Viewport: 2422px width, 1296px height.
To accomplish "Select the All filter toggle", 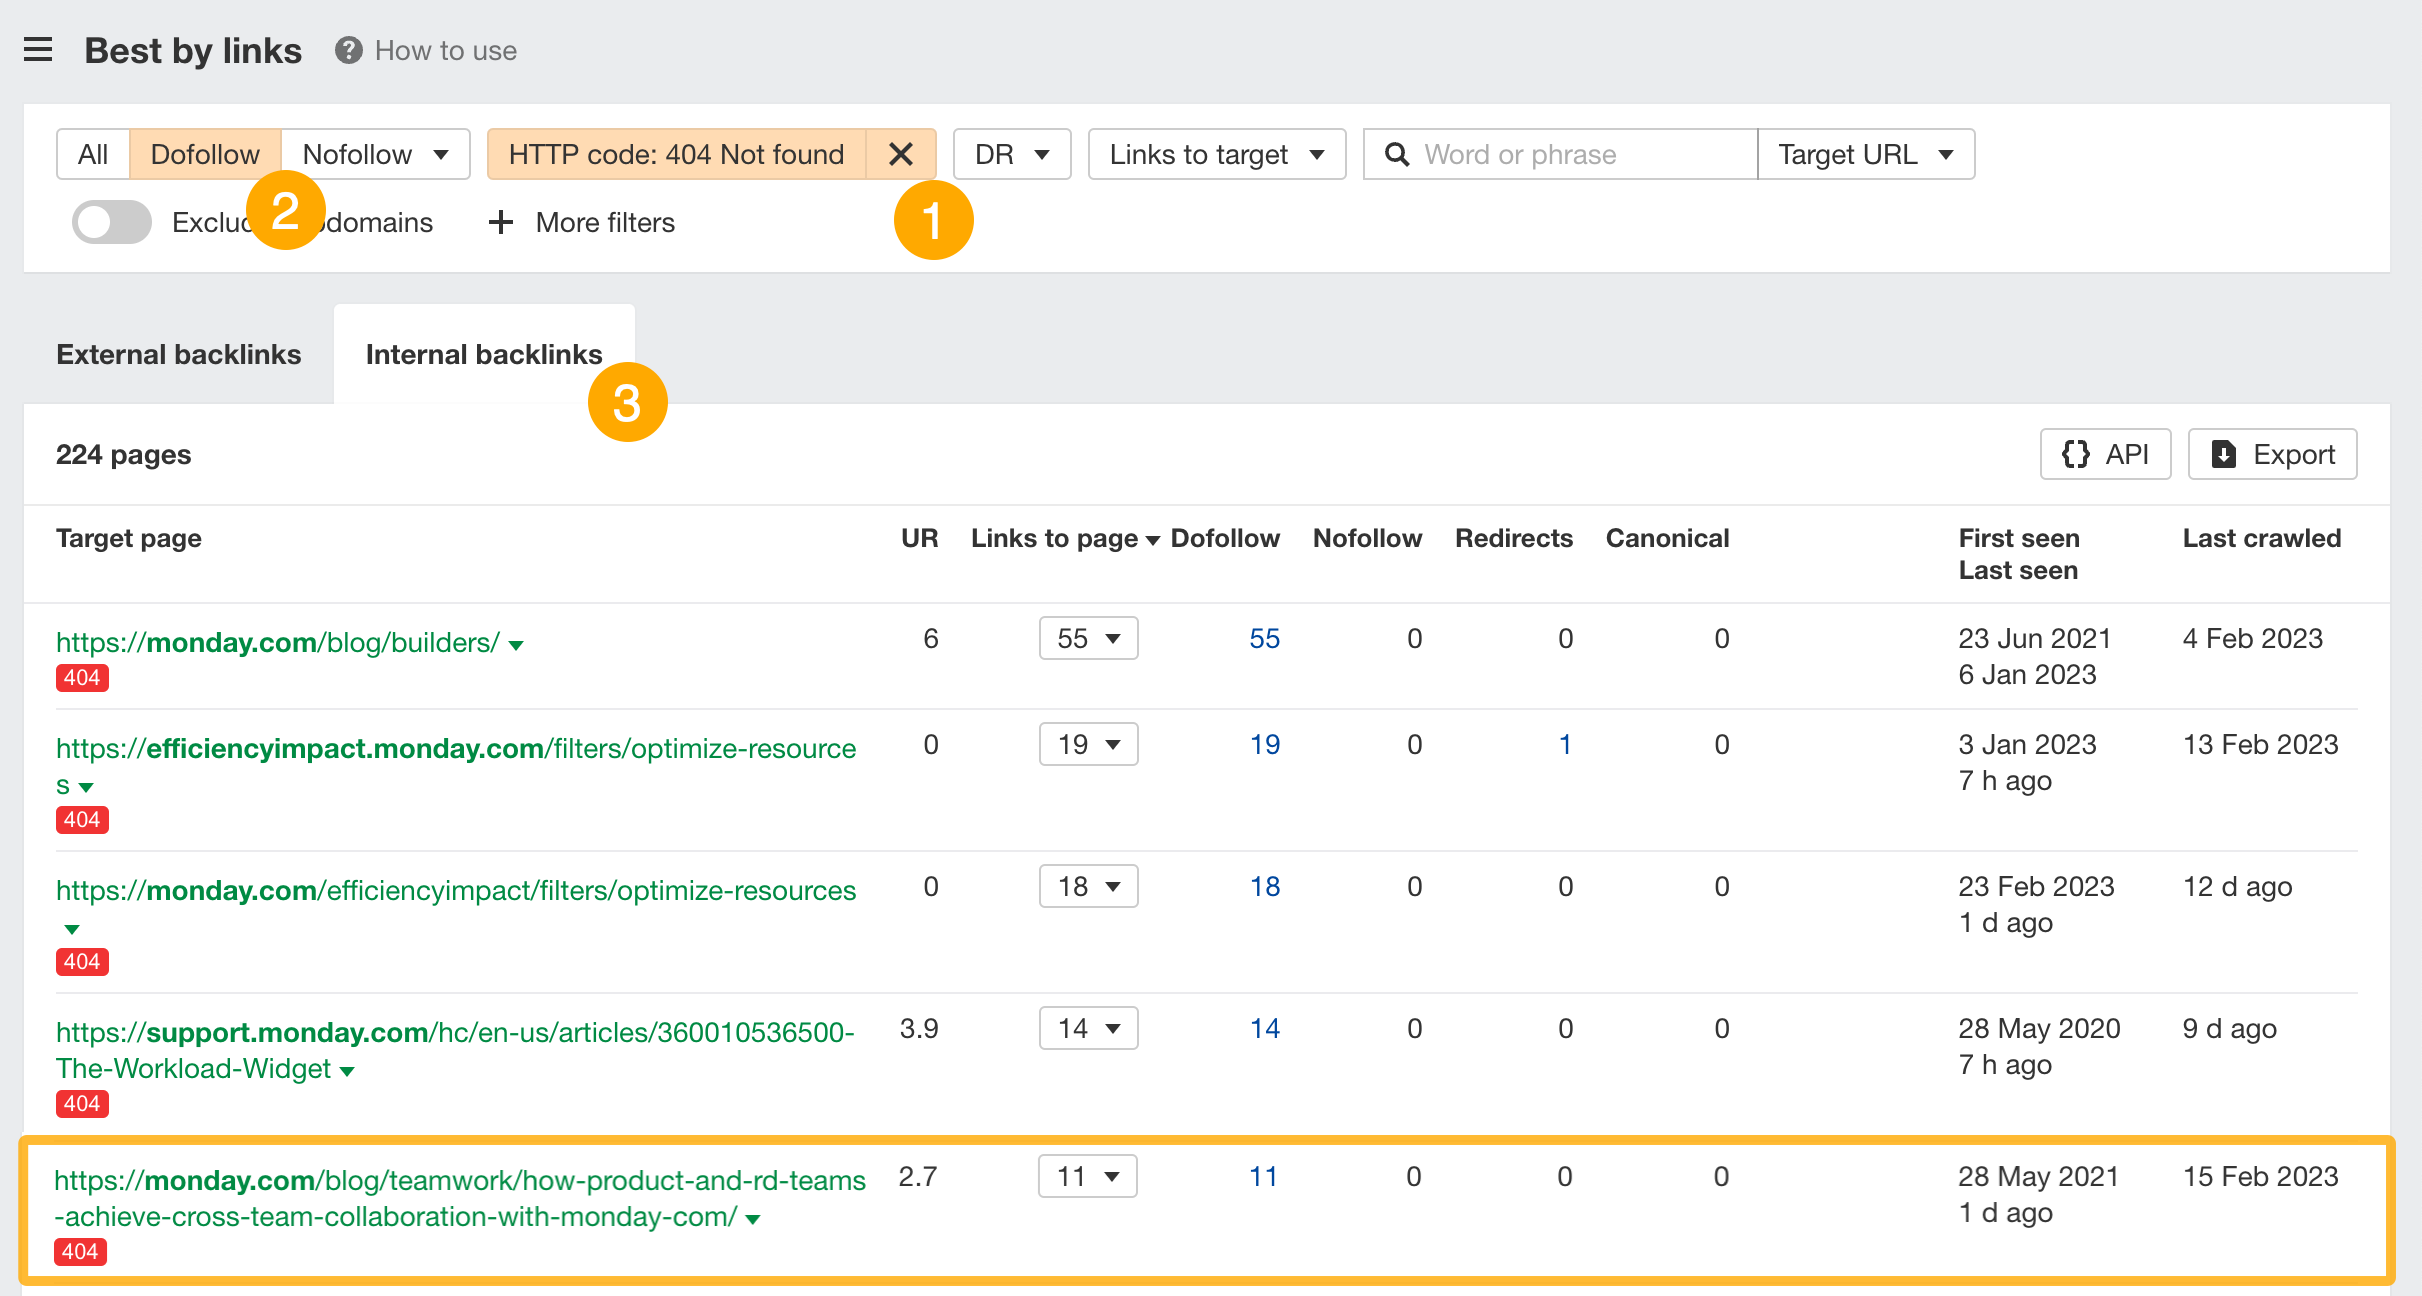I will coord(91,154).
